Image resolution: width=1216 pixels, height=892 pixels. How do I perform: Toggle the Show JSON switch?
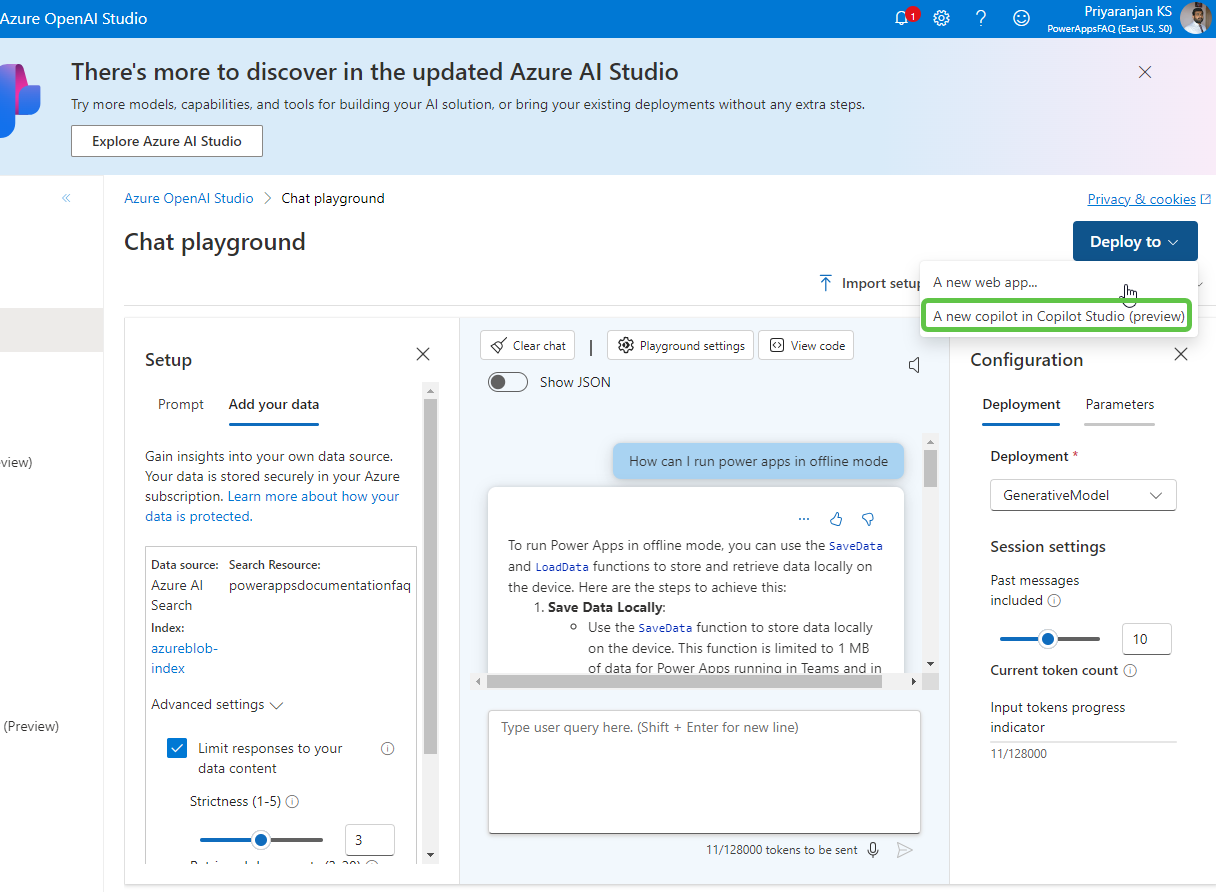[508, 382]
